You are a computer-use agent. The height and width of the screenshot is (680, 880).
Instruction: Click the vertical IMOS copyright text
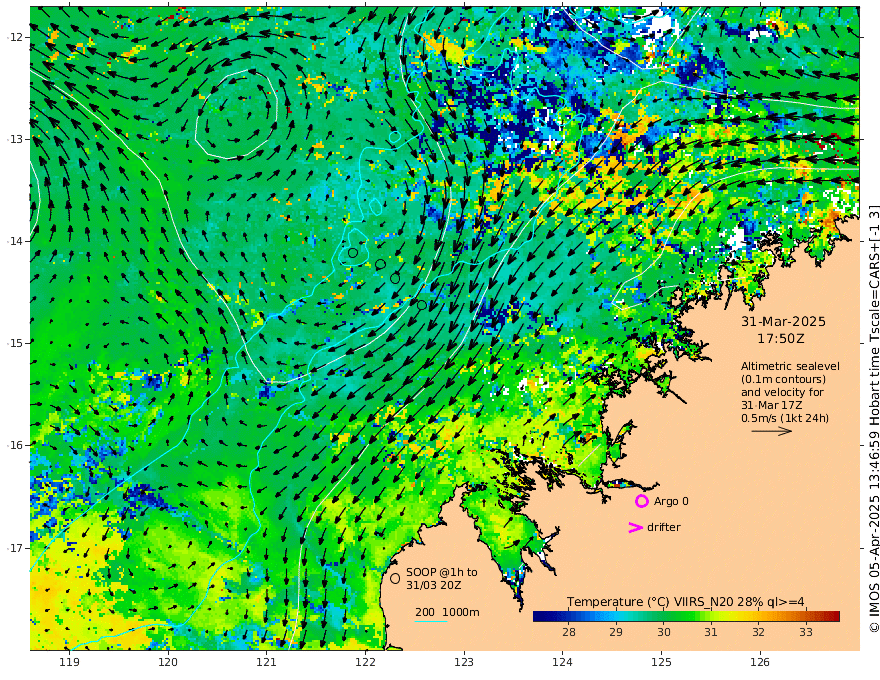[873, 419]
